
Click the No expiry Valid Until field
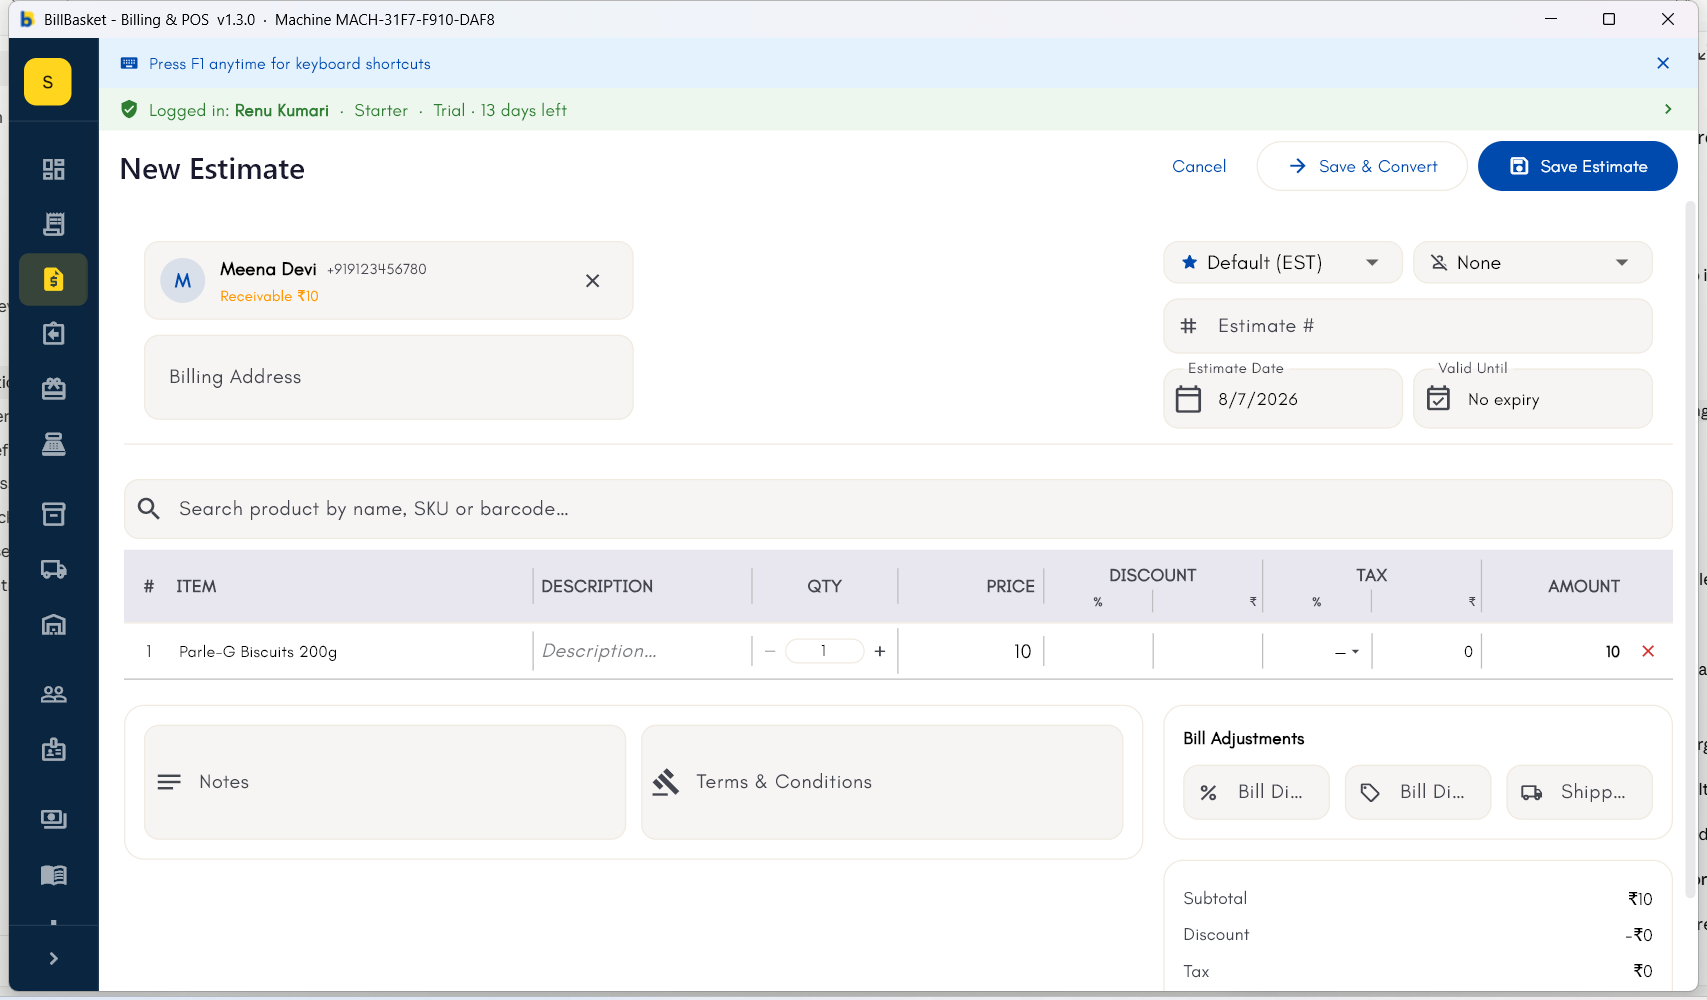coord(1532,399)
